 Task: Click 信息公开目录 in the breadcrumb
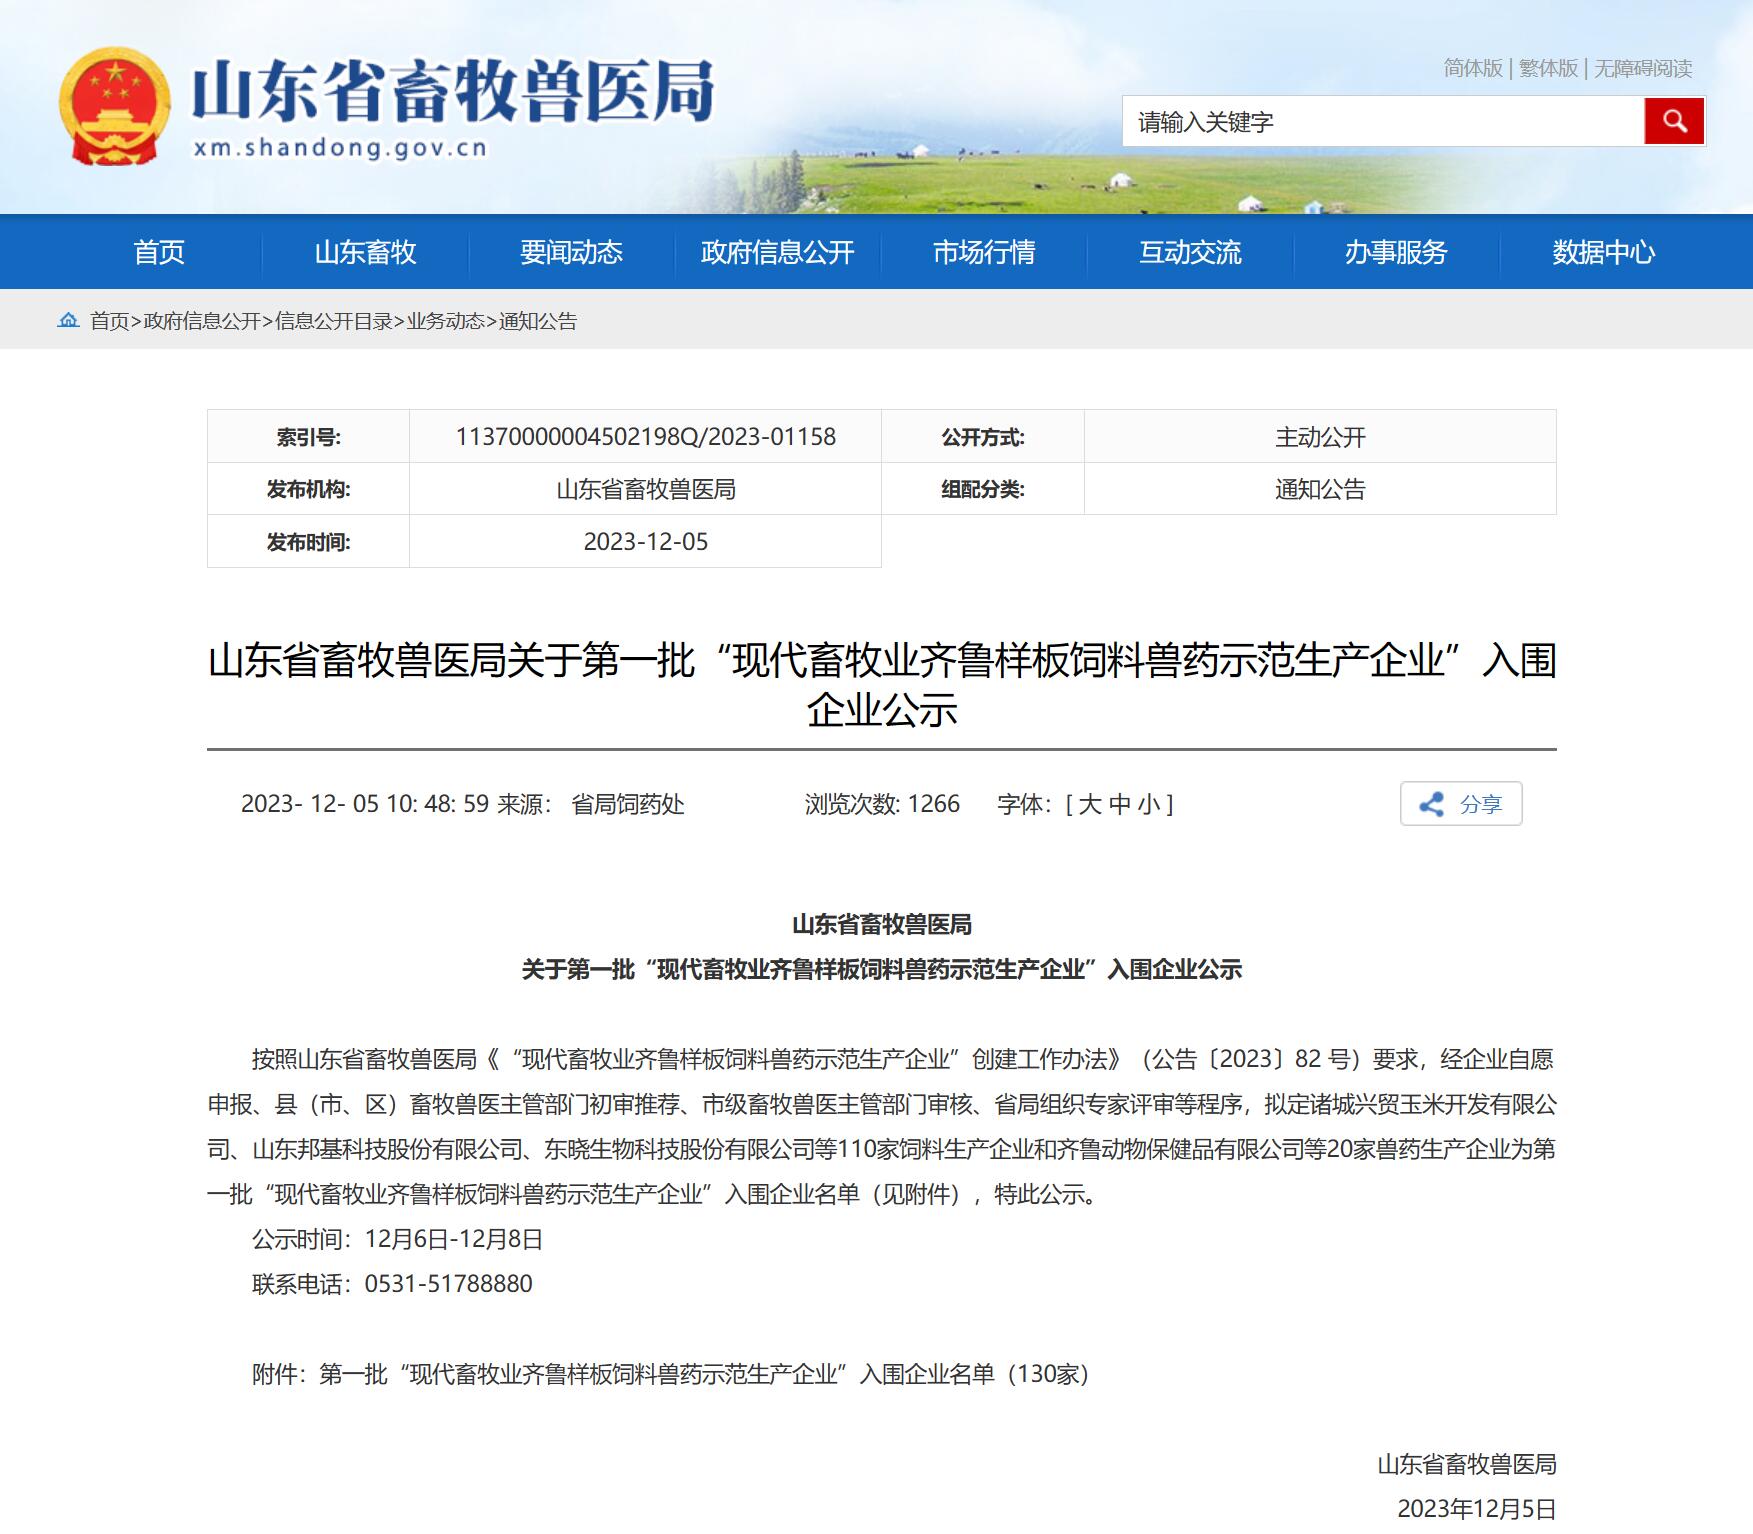(x=333, y=321)
